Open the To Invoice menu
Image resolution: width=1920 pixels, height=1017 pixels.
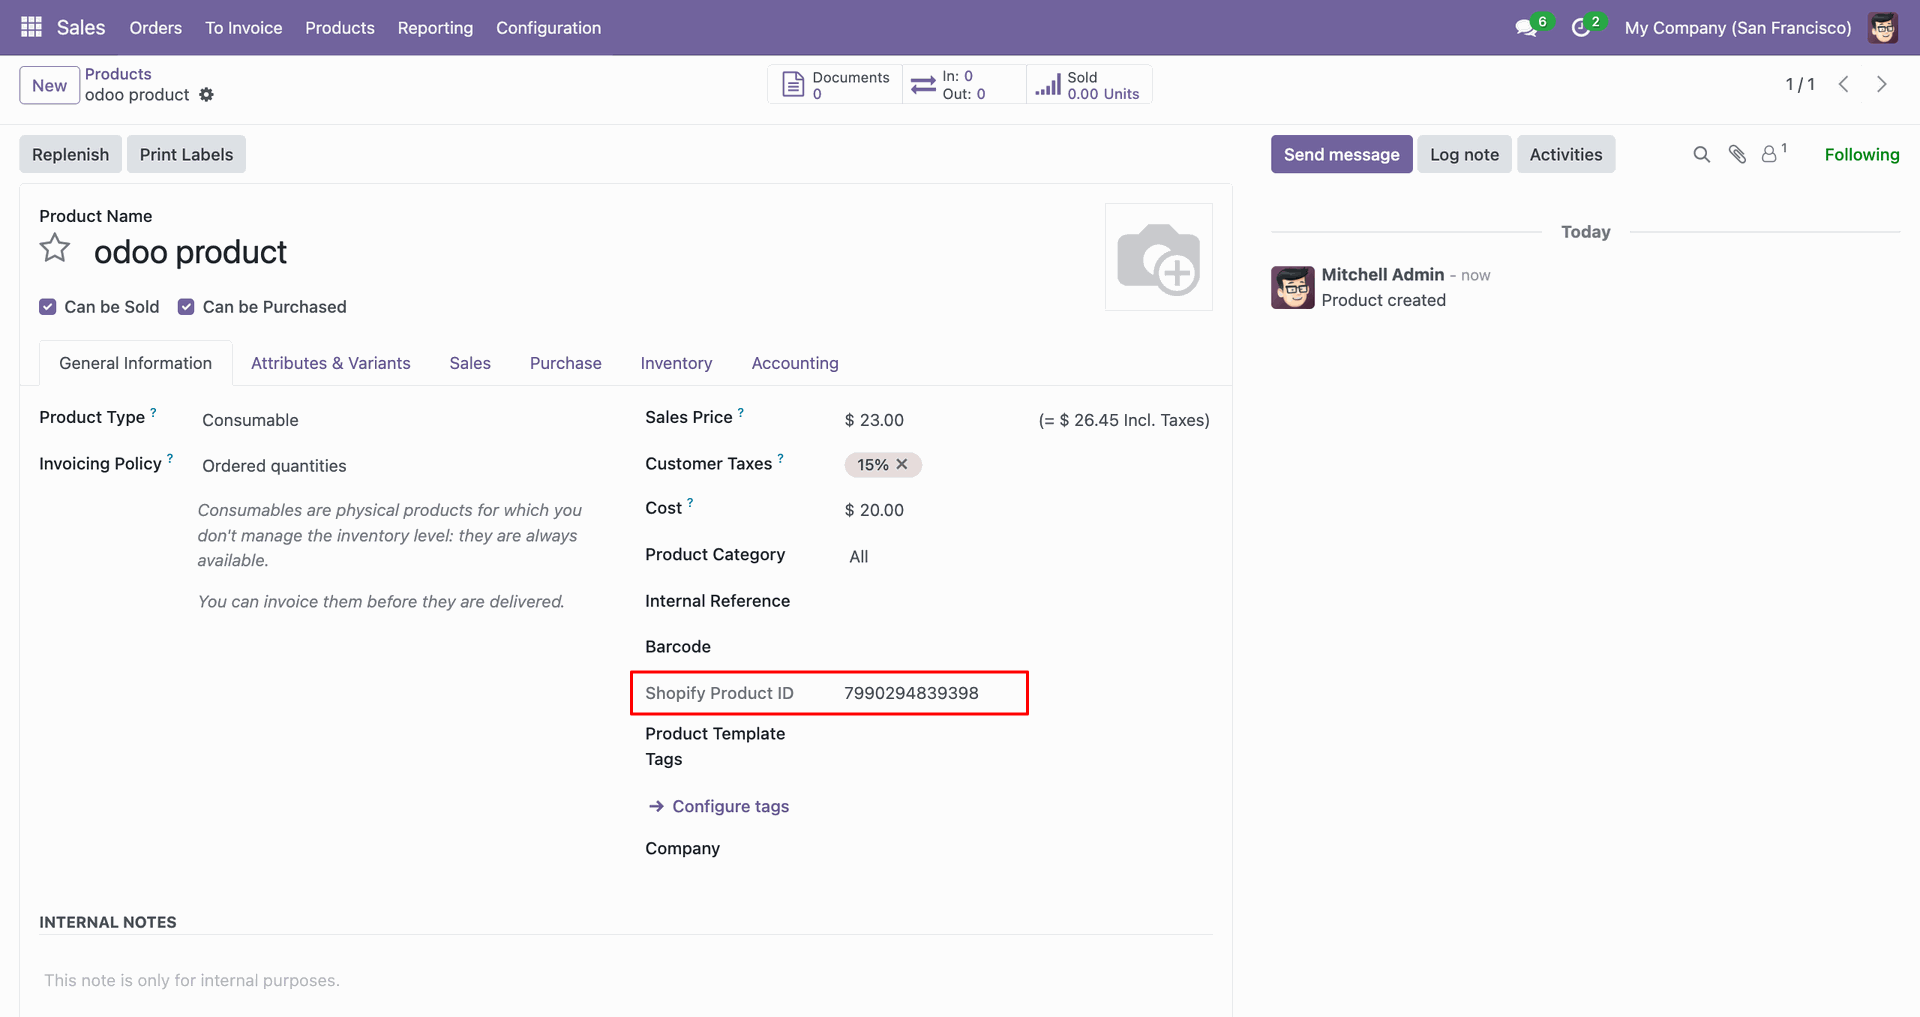pyautogui.click(x=244, y=28)
